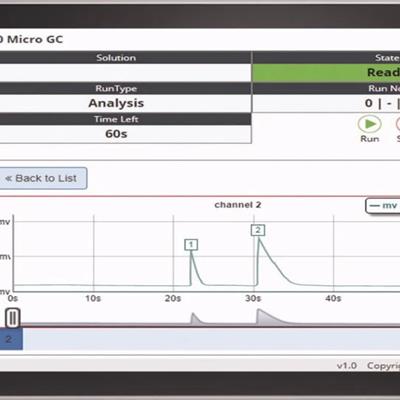Click the Run No value field
Screen dimensions: 400x400
(326, 103)
